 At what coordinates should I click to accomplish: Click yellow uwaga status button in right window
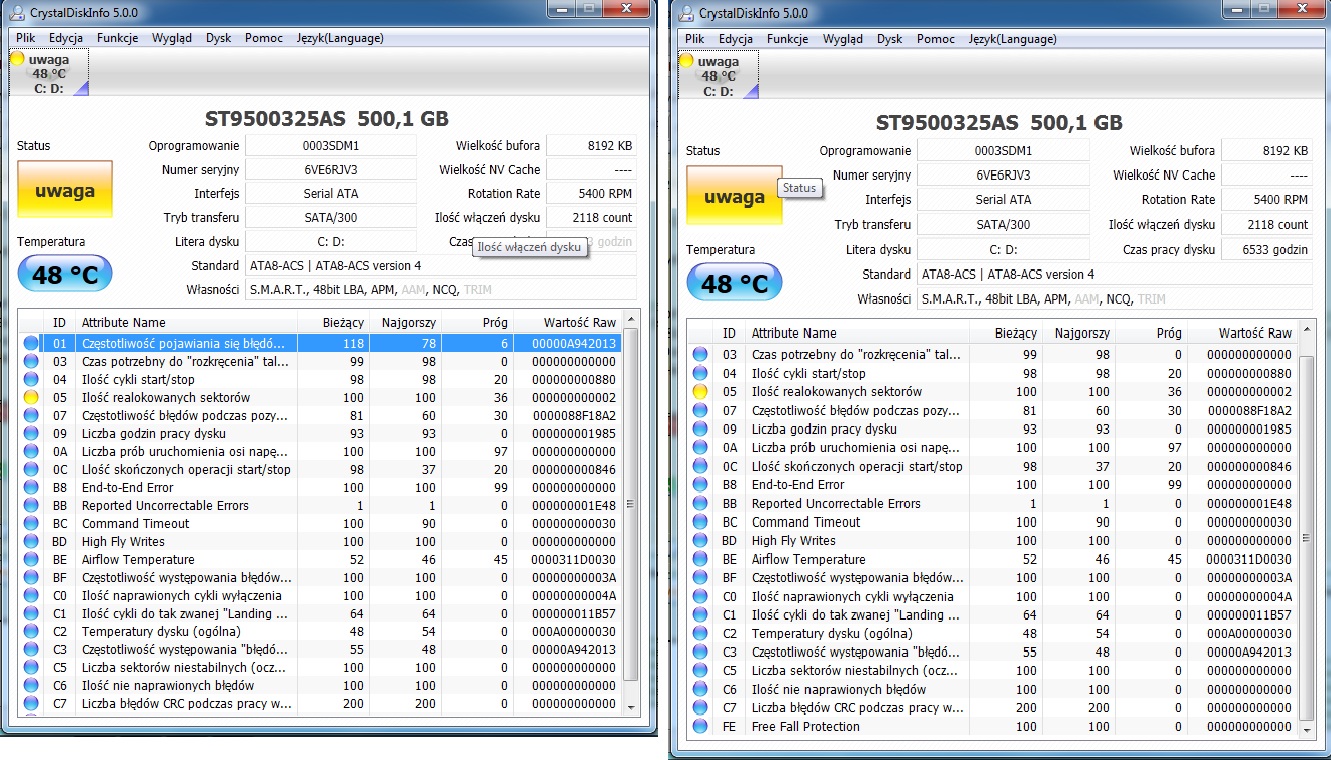tap(734, 195)
